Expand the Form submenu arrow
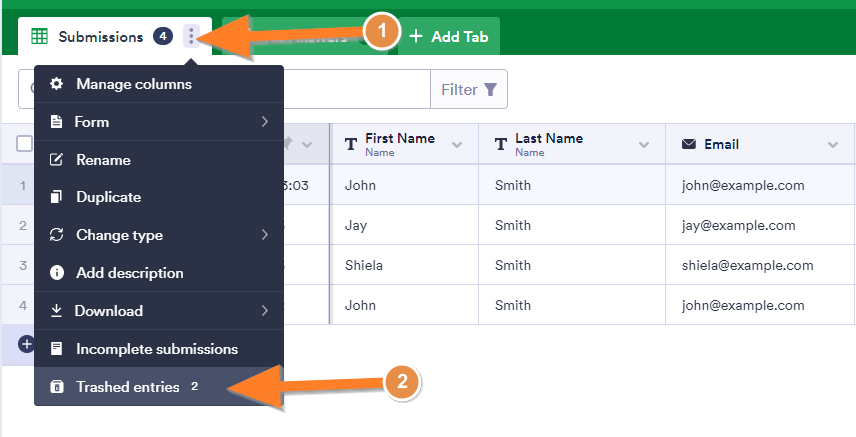Image resolution: width=856 pixels, height=437 pixels. click(265, 122)
